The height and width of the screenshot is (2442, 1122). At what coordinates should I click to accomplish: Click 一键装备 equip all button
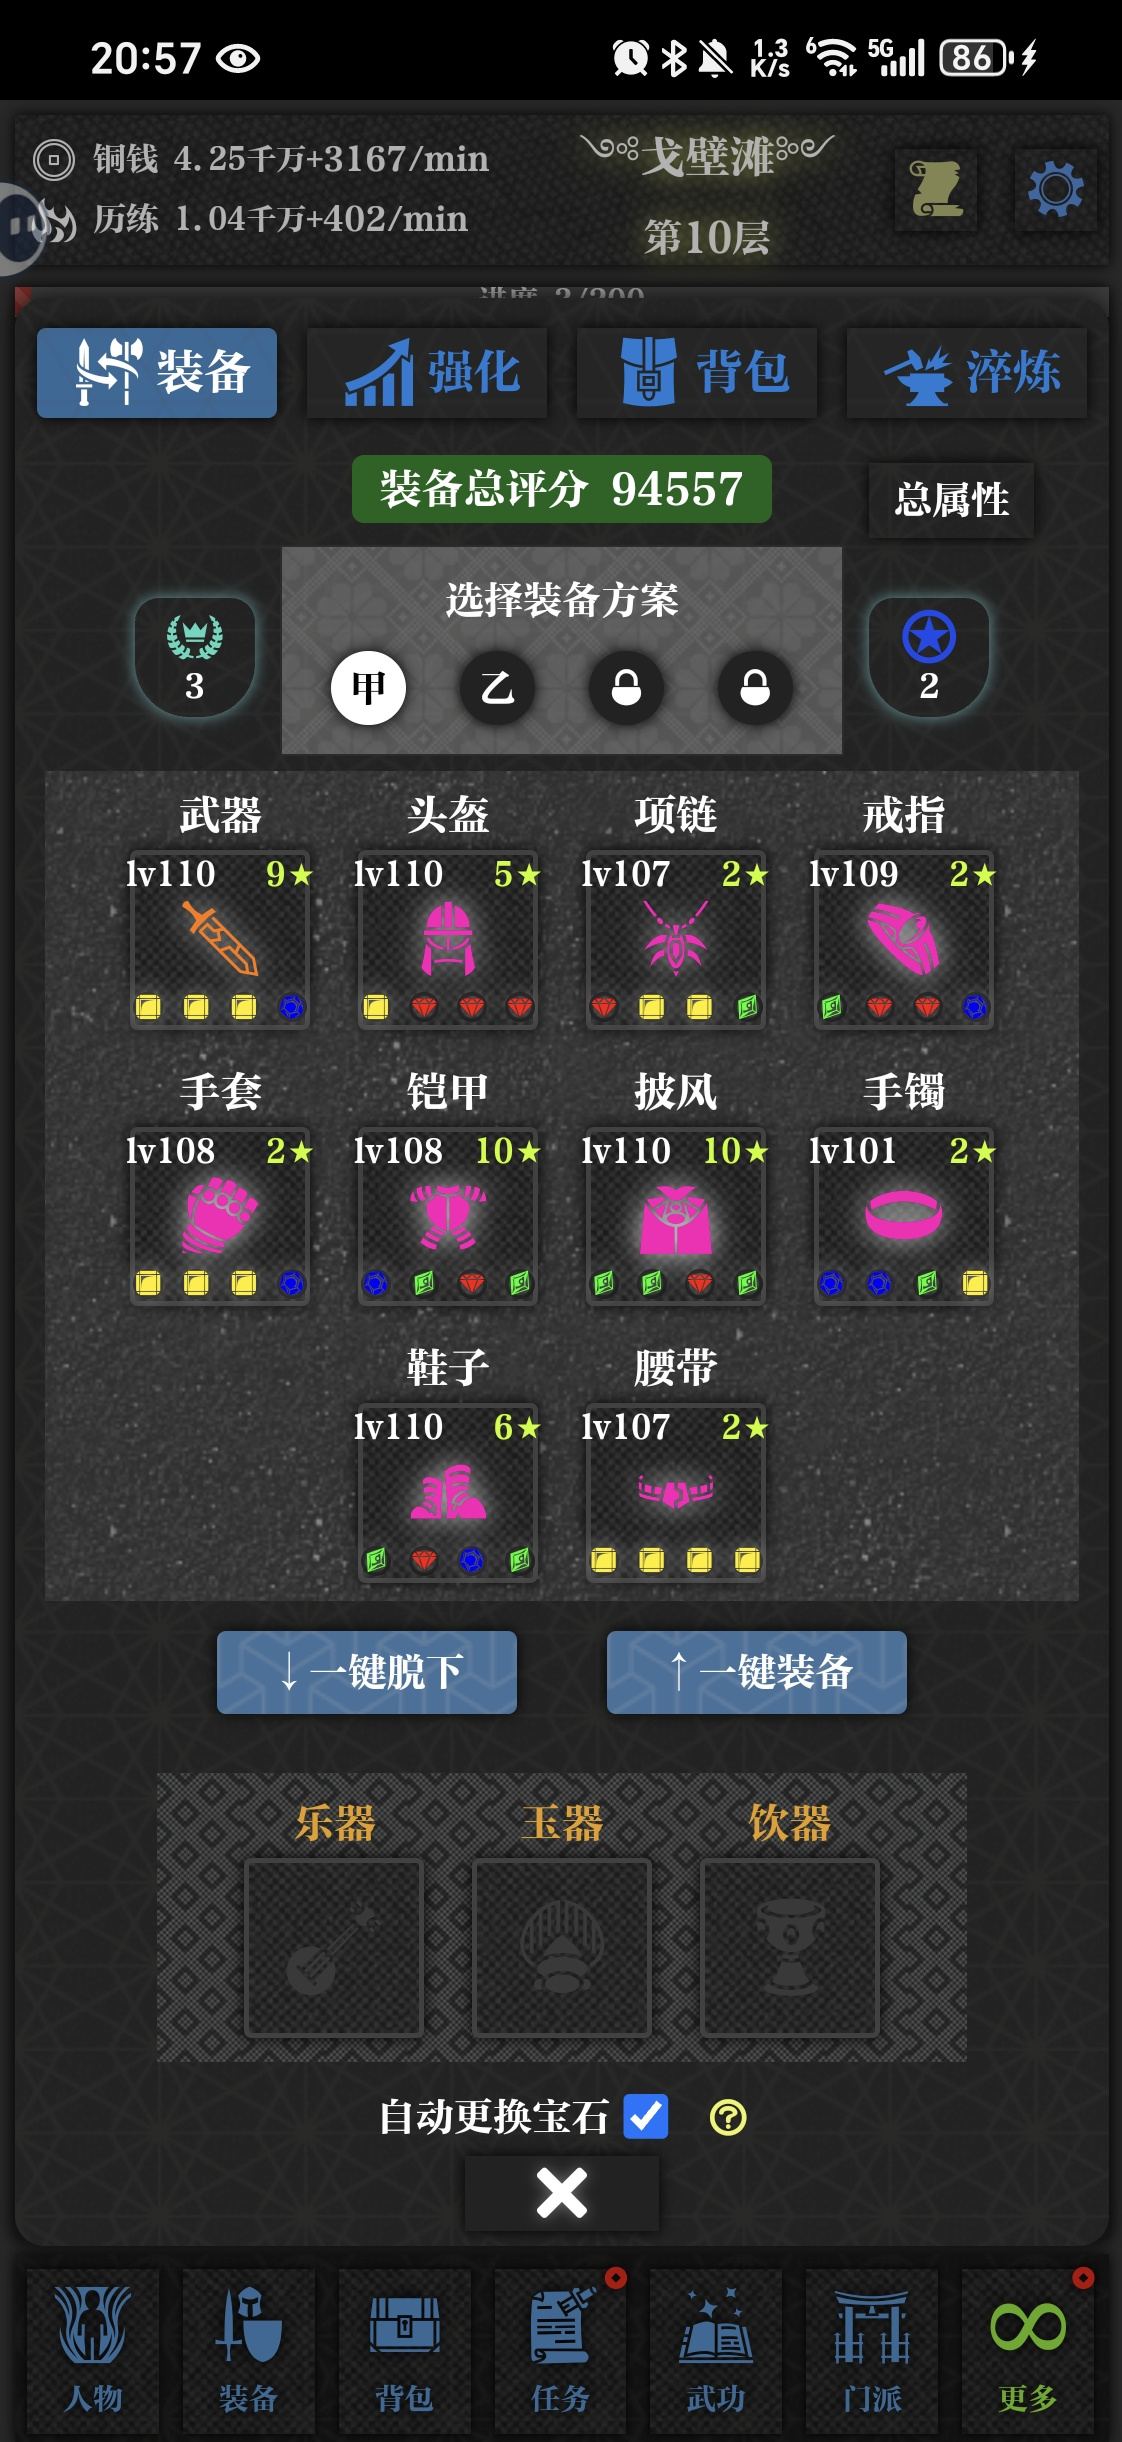coord(757,1672)
